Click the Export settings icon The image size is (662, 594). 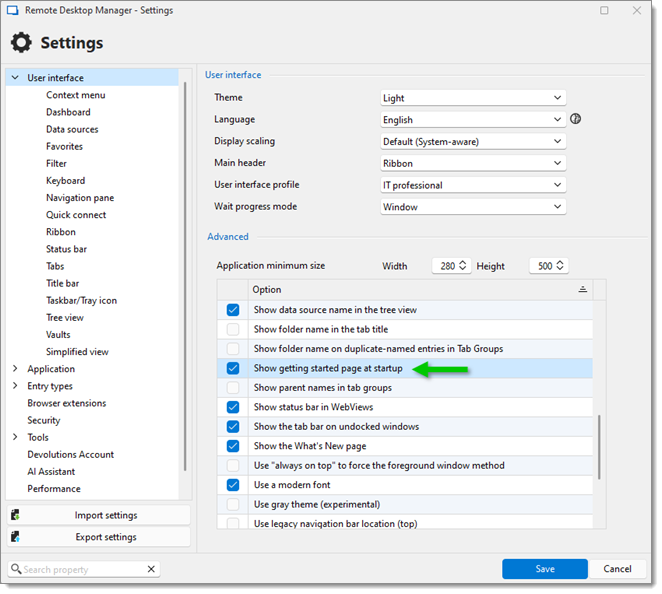coord(16,537)
